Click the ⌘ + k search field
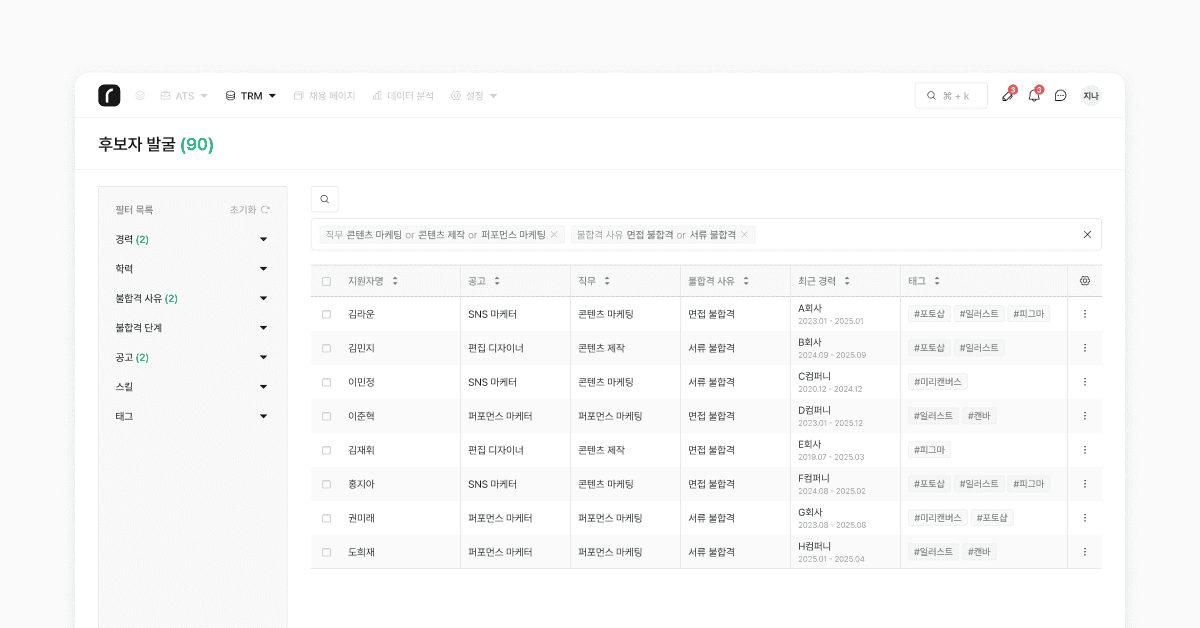The height and width of the screenshot is (628, 1200). coord(950,96)
